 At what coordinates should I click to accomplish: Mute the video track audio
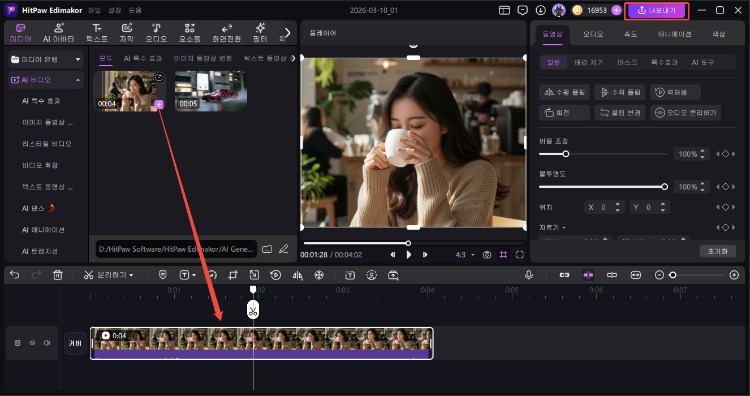[x=47, y=343]
